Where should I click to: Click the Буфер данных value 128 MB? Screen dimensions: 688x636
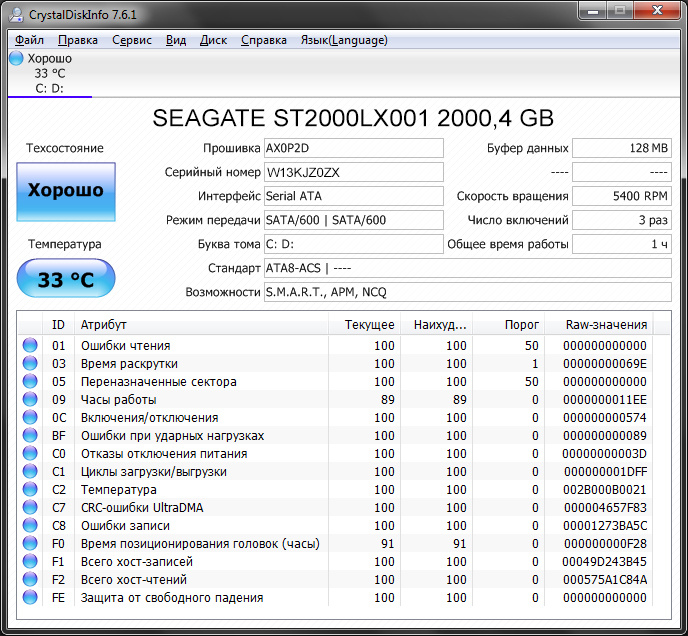(622, 148)
